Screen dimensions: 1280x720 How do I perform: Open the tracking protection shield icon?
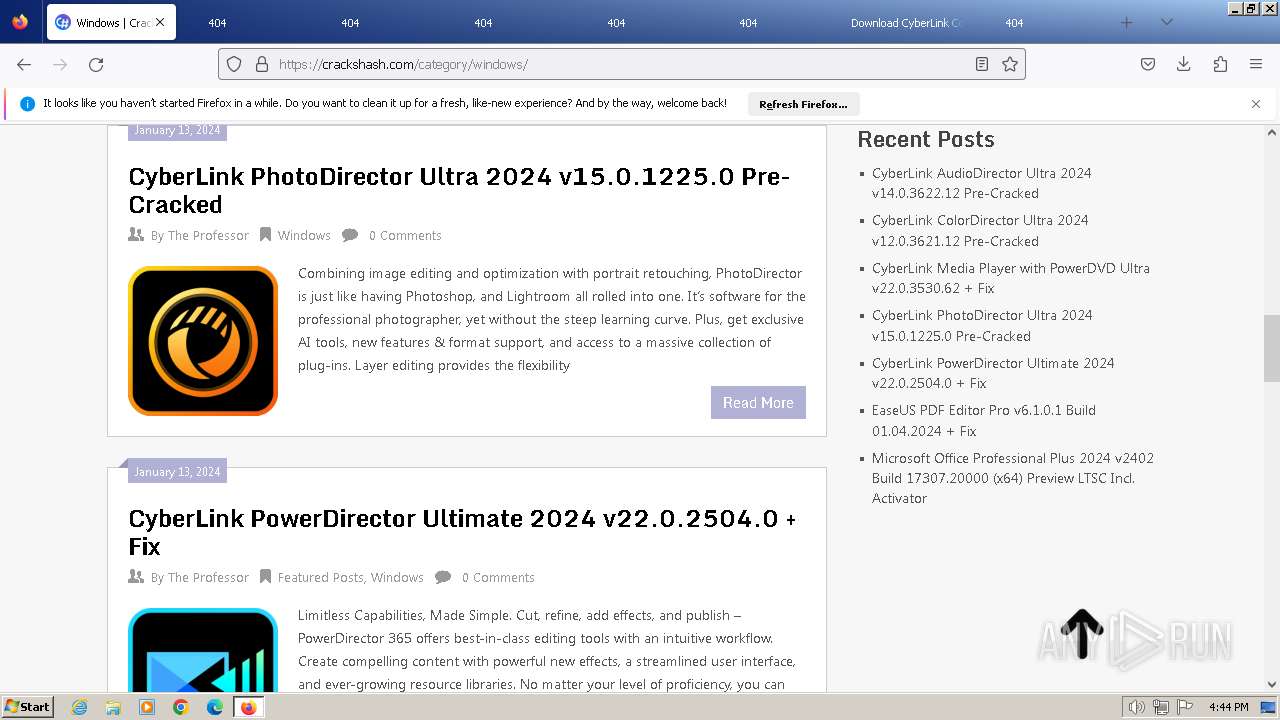click(x=234, y=64)
